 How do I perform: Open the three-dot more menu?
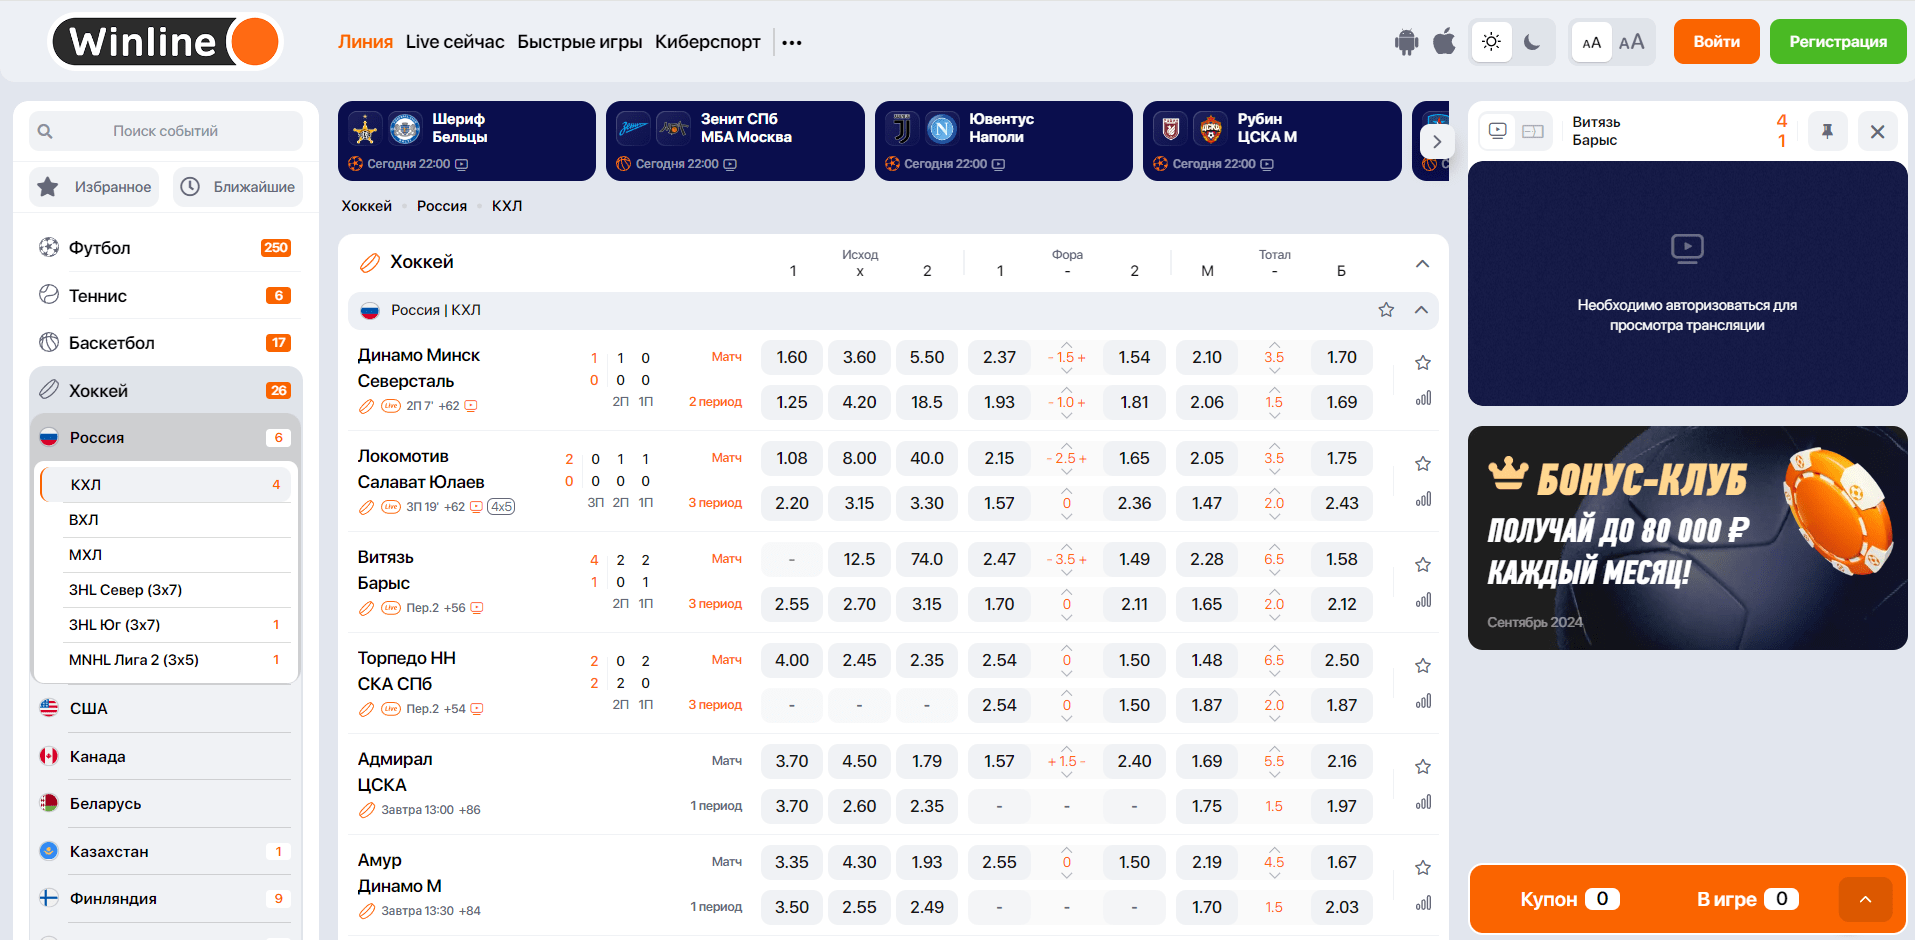pos(792,42)
